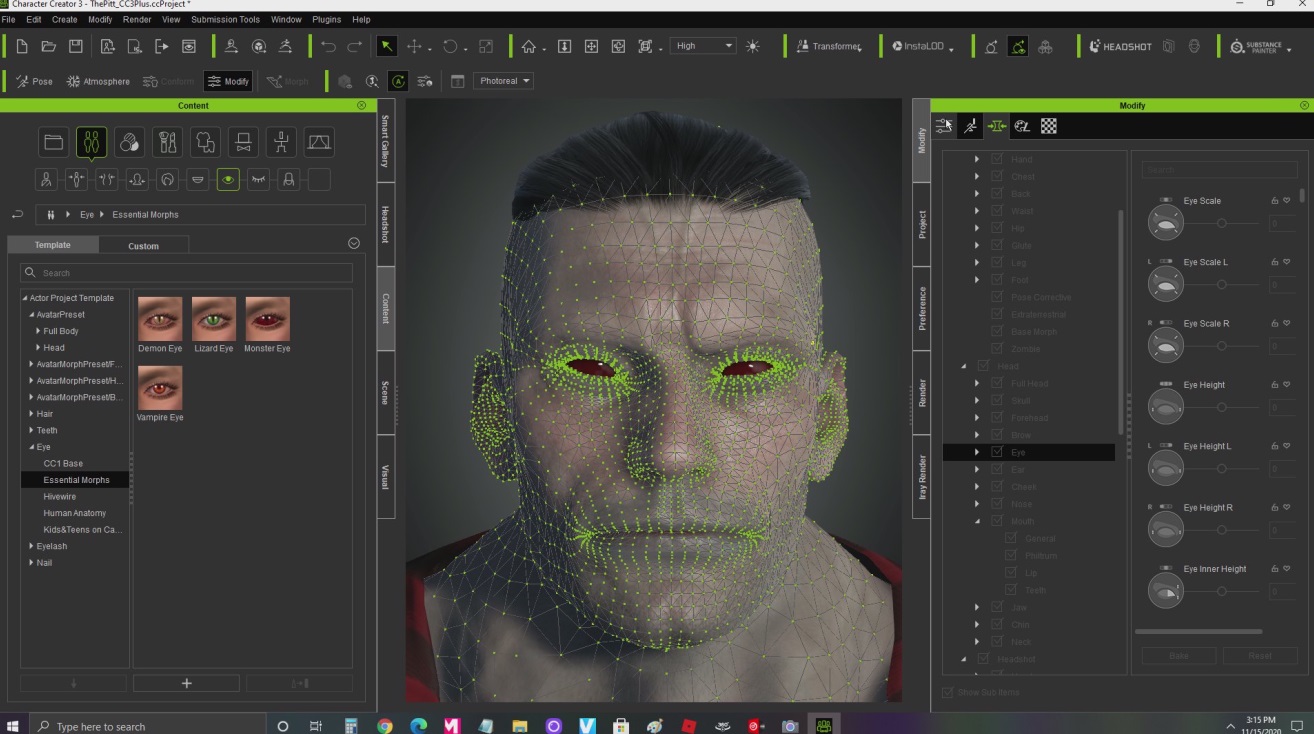Collapse the Eye node in template tree
Viewport: 1314px width, 734px height.
click(31, 447)
